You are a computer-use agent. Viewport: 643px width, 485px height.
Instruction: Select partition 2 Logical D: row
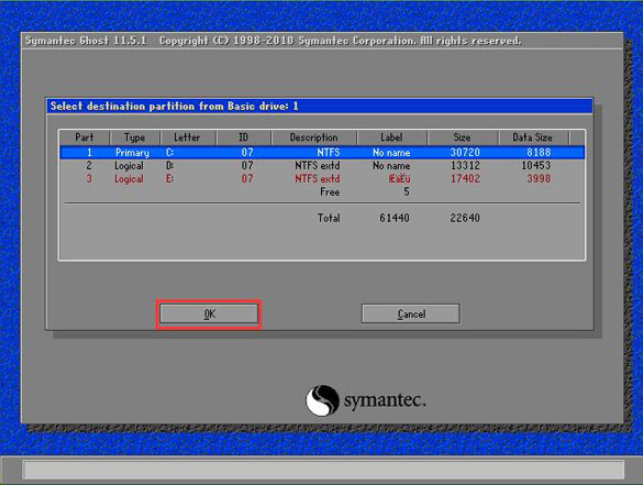pyautogui.click(x=320, y=165)
